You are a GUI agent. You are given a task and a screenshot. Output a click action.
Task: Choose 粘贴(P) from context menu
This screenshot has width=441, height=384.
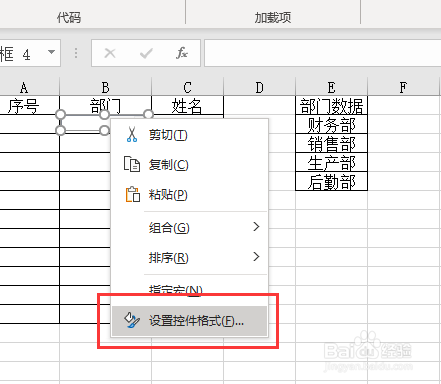[x=189, y=194]
